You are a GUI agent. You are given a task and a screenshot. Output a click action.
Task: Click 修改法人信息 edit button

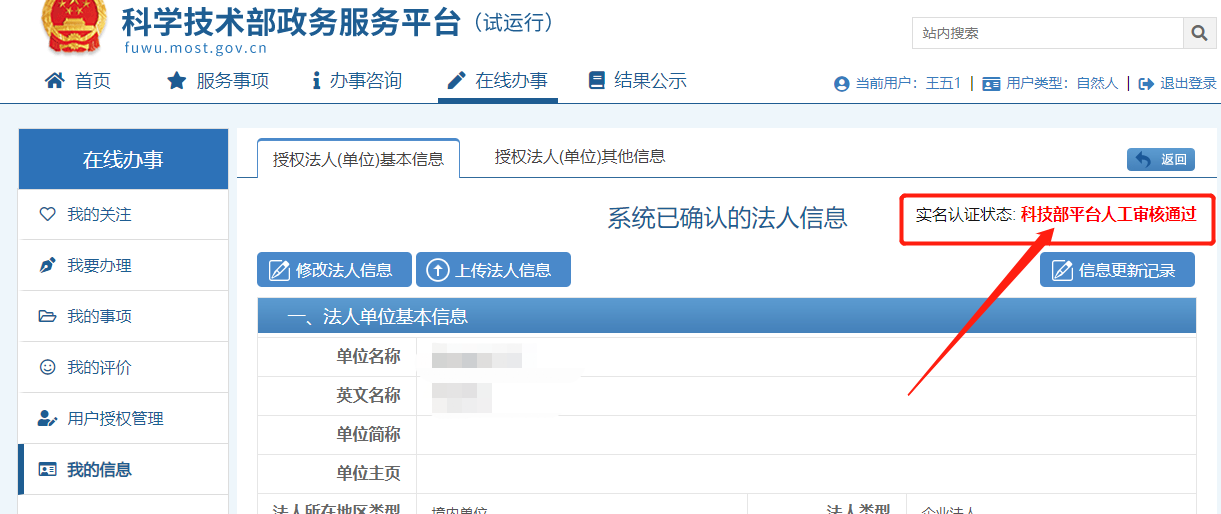click(334, 270)
